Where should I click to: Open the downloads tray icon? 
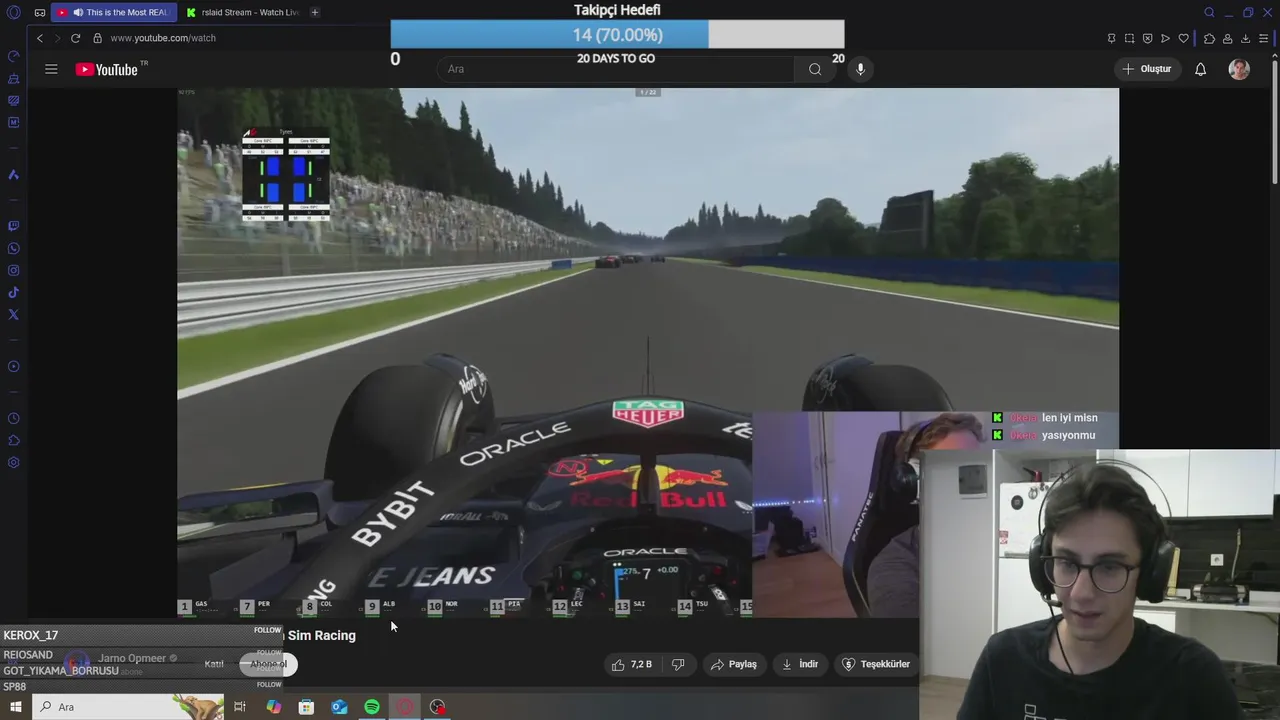click(x=1245, y=39)
